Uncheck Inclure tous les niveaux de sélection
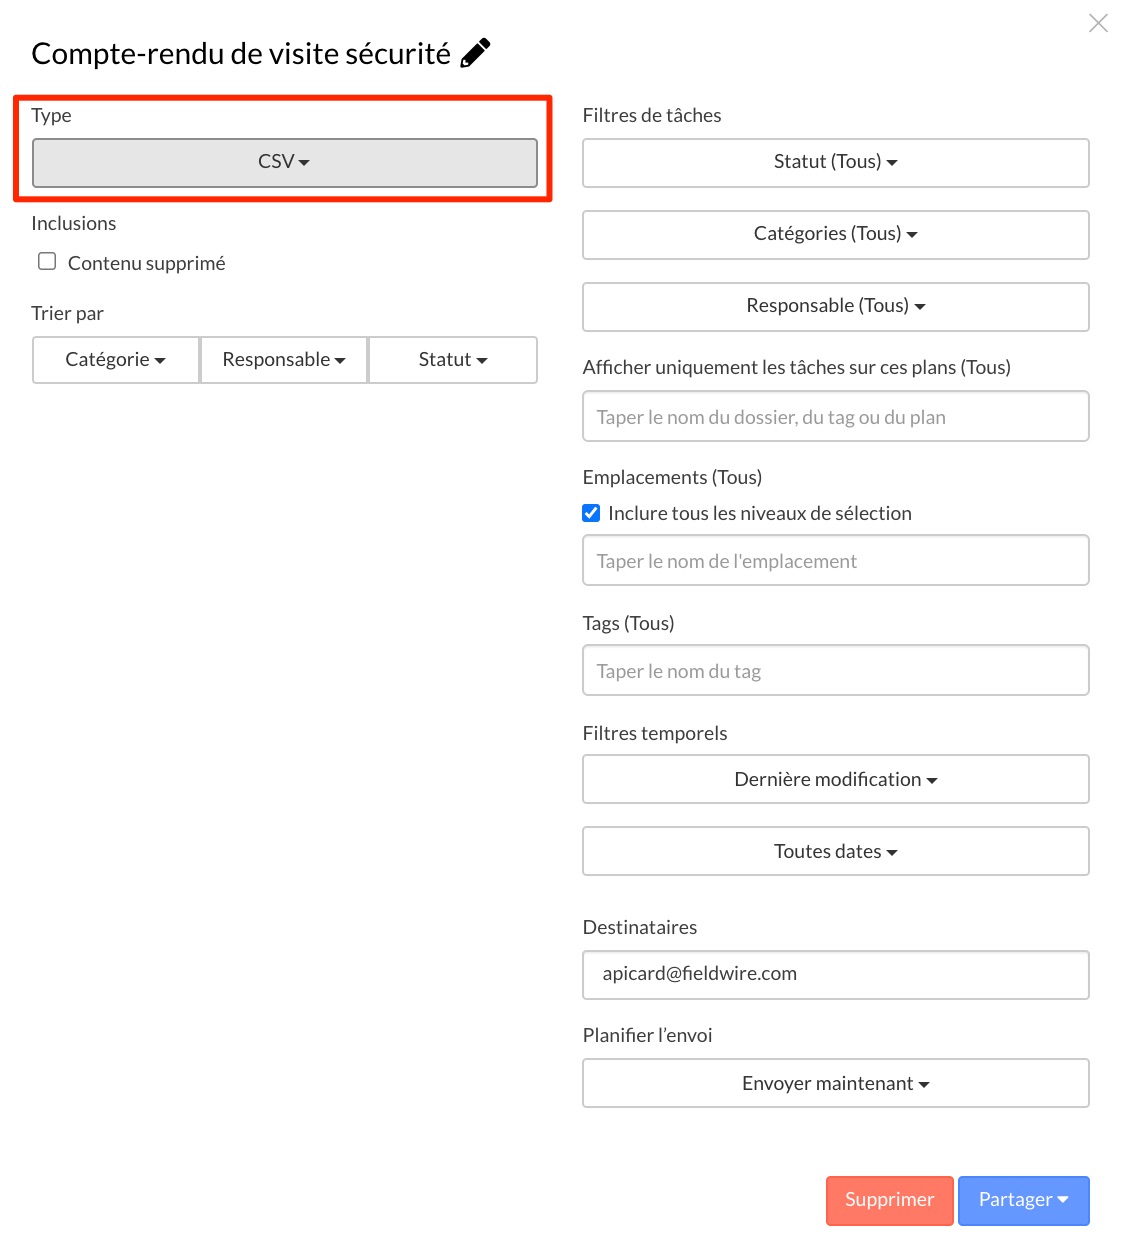Image resolution: width=1122 pixels, height=1252 pixels. click(591, 513)
